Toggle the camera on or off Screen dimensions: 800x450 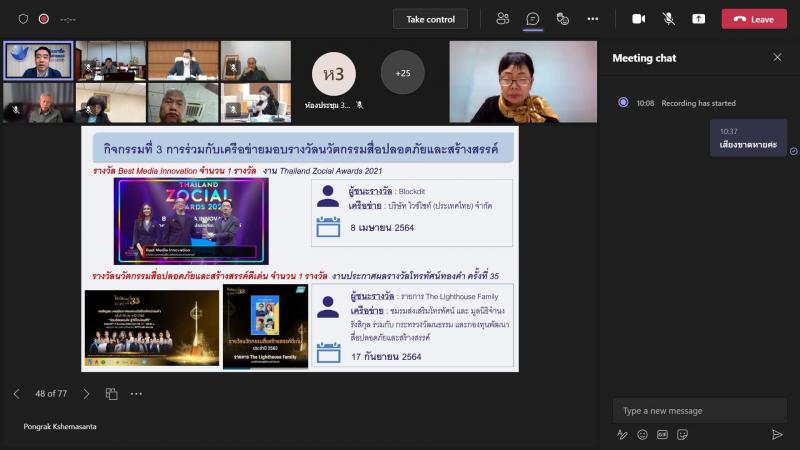639,19
